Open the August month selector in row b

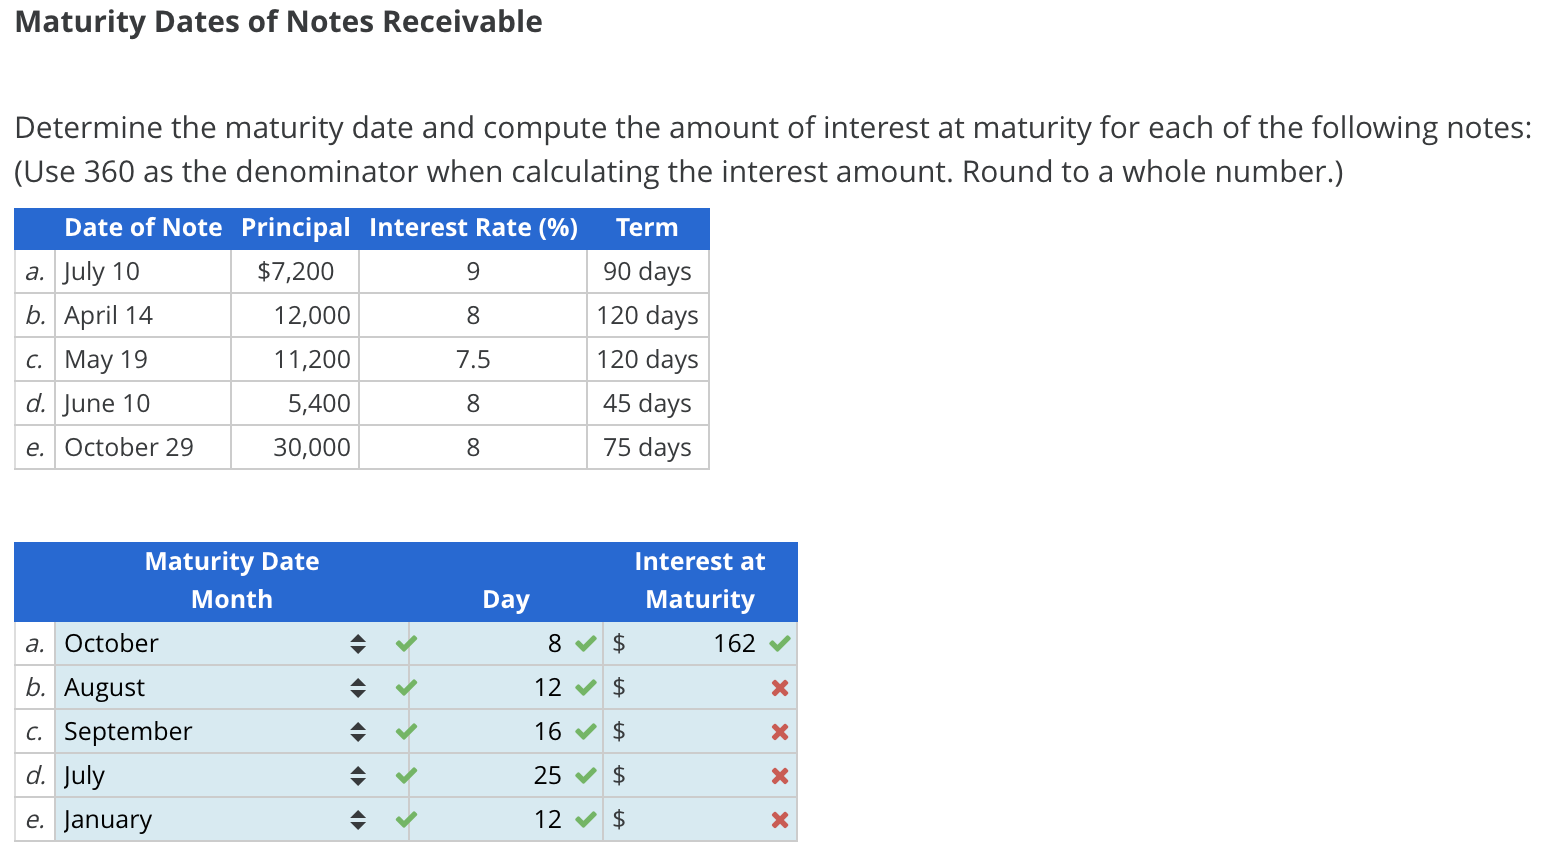pyautogui.click(x=357, y=688)
